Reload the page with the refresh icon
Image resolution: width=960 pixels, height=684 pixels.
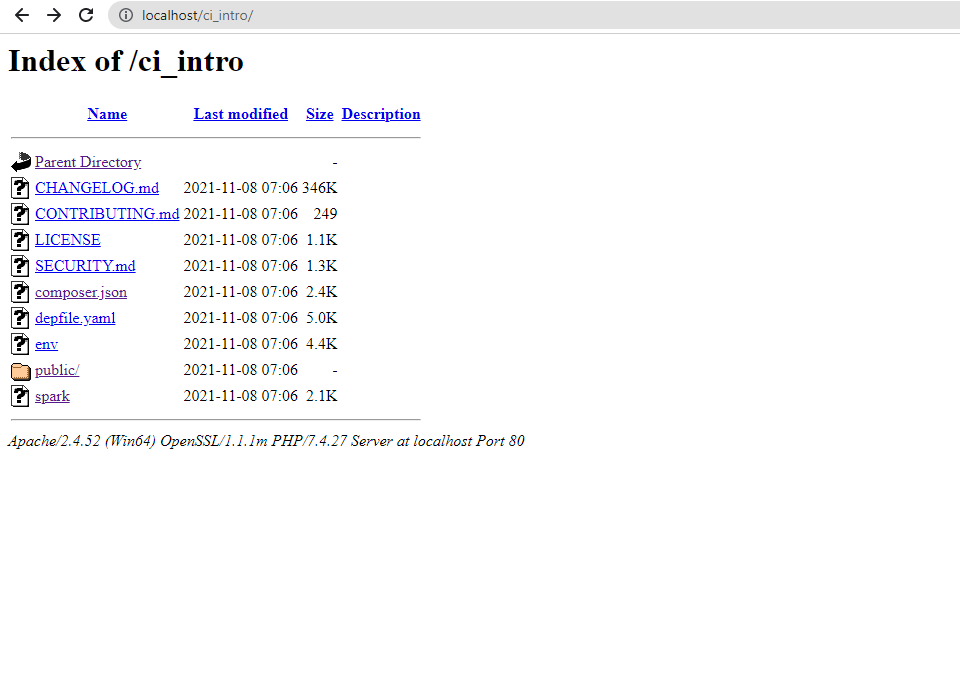86,15
